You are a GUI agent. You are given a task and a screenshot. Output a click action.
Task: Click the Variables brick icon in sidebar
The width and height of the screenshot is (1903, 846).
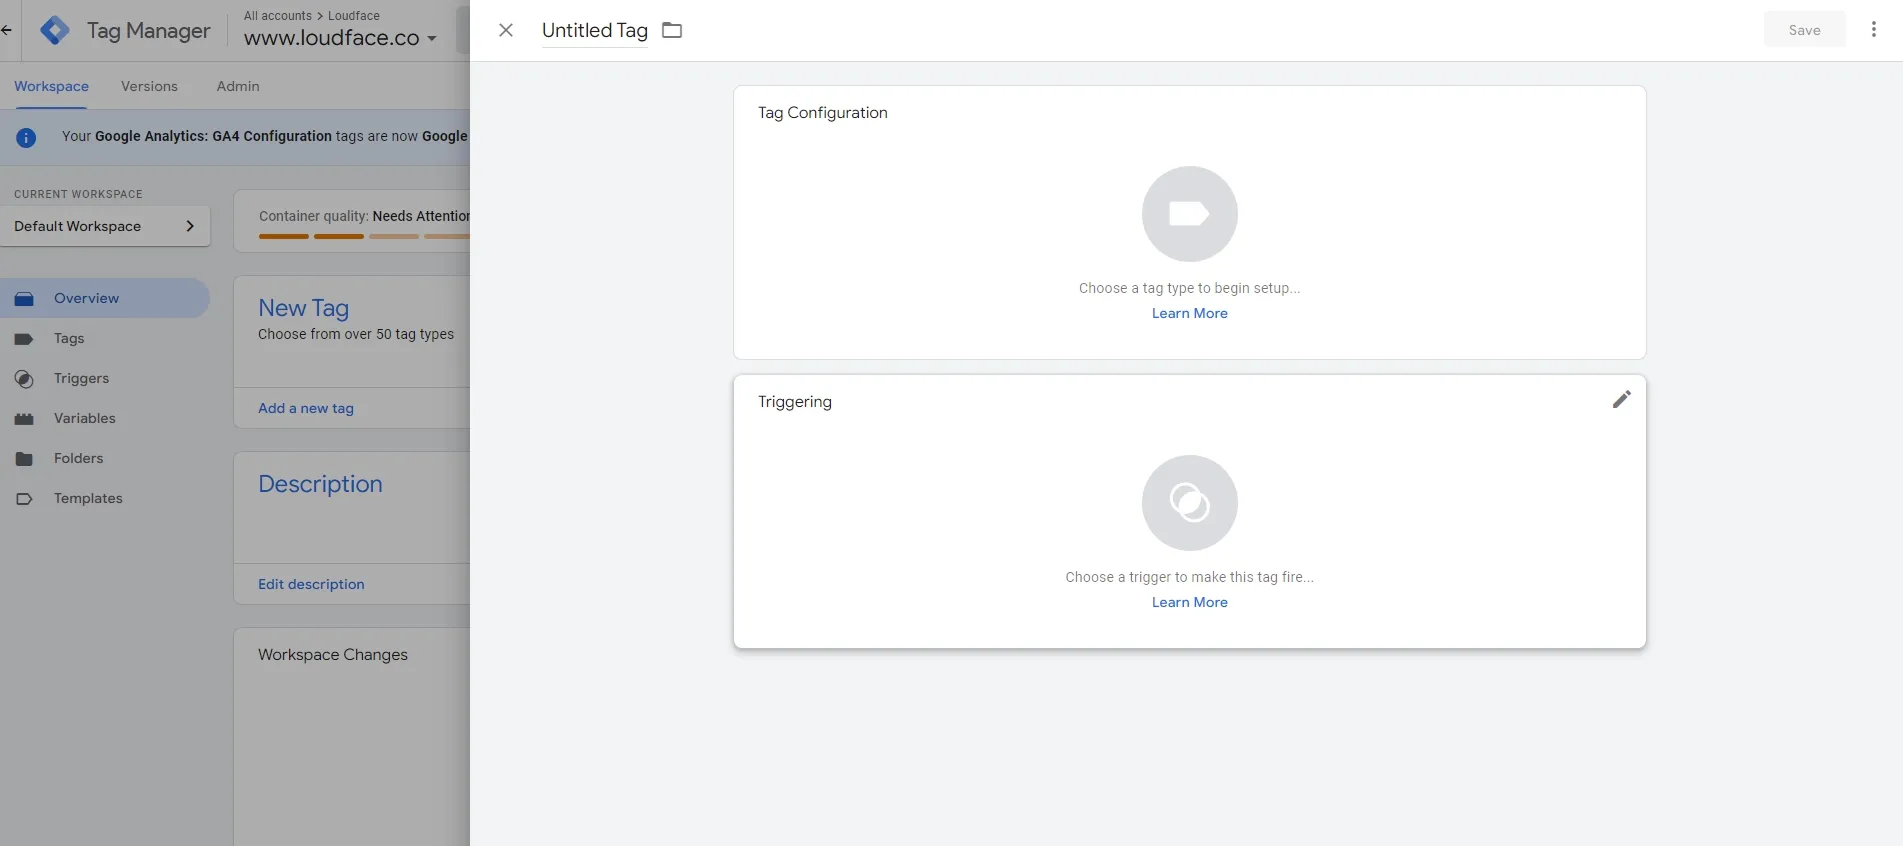point(24,419)
